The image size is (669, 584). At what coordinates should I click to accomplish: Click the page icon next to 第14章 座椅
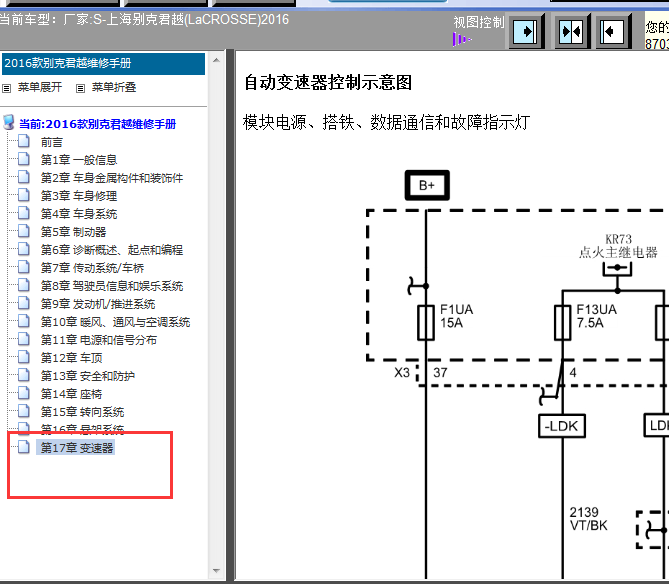tap(23, 393)
